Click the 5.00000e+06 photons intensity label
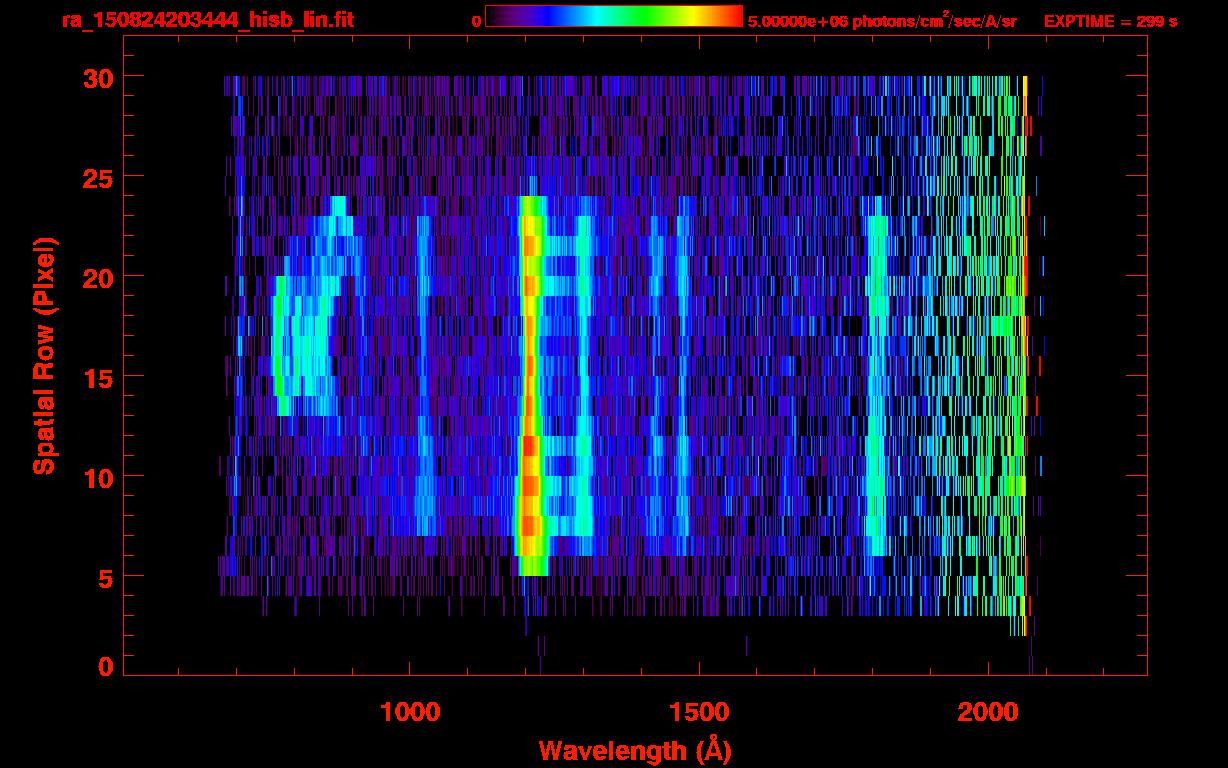Image resolution: width=1228 pixels, height=768 pixels. point(882,21)
